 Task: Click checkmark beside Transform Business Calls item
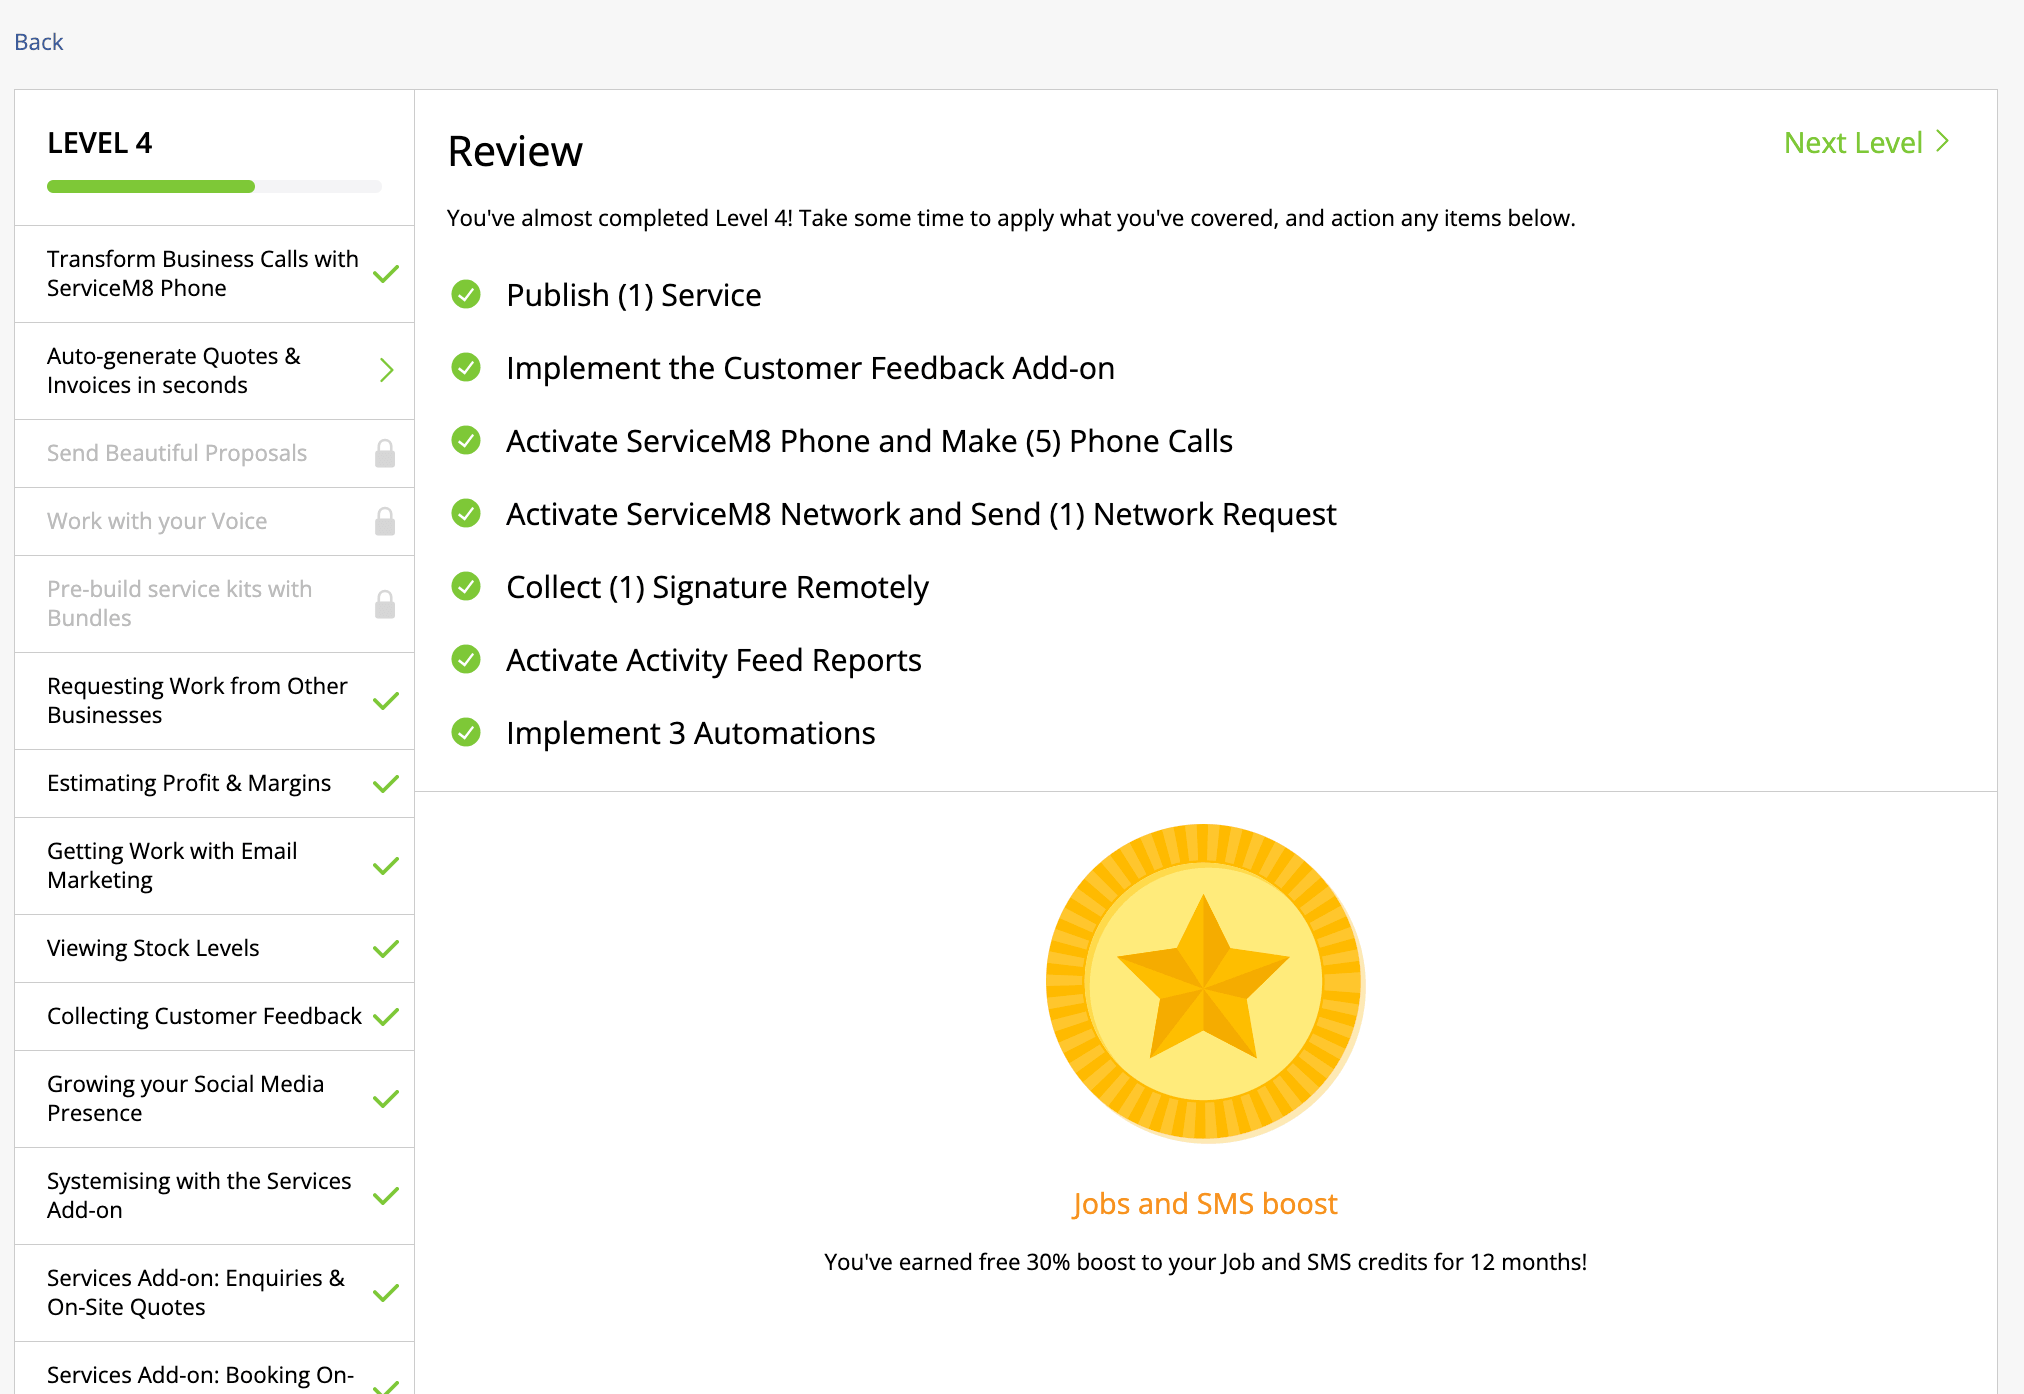(x=386, y=274)
